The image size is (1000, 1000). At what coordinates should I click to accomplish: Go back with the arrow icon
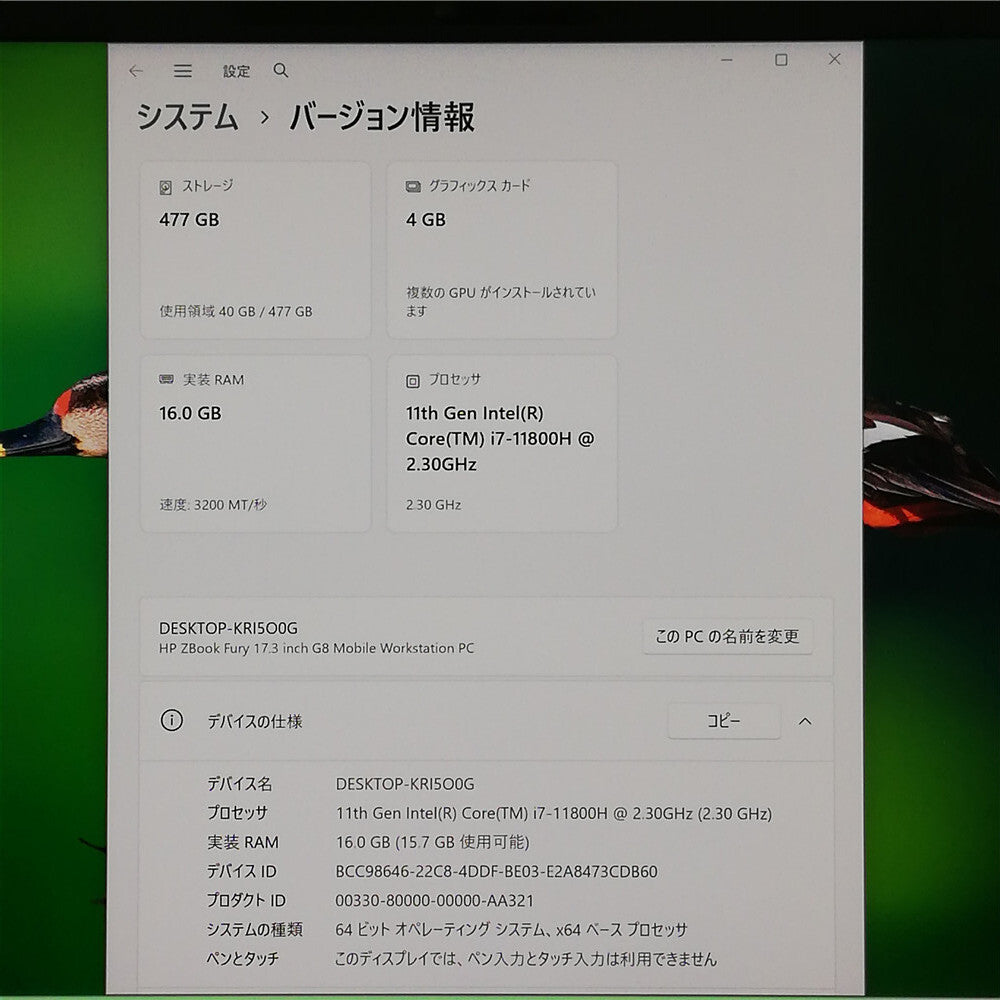[136, 71]
